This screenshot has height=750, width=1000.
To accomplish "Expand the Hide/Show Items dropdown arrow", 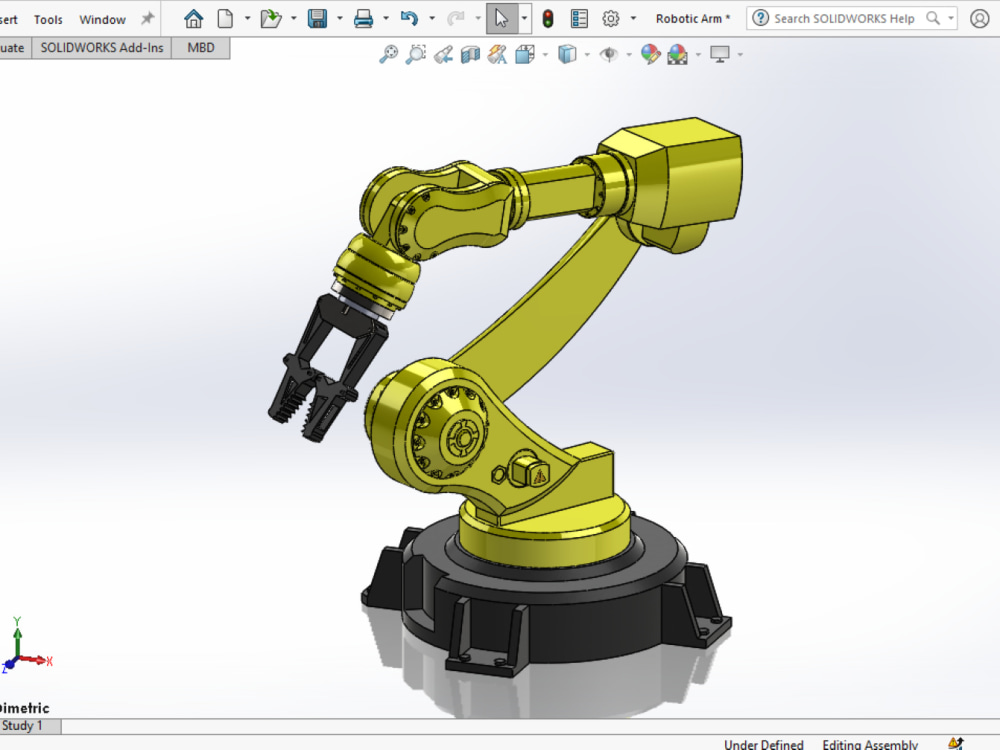I will (x=629, y=55).
